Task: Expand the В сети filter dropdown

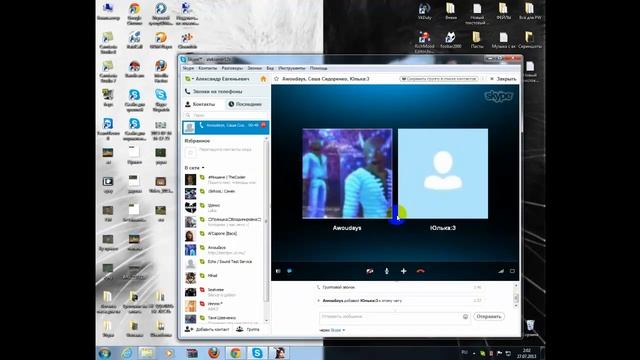Action: pyautogui.click(x=195, y=168)
